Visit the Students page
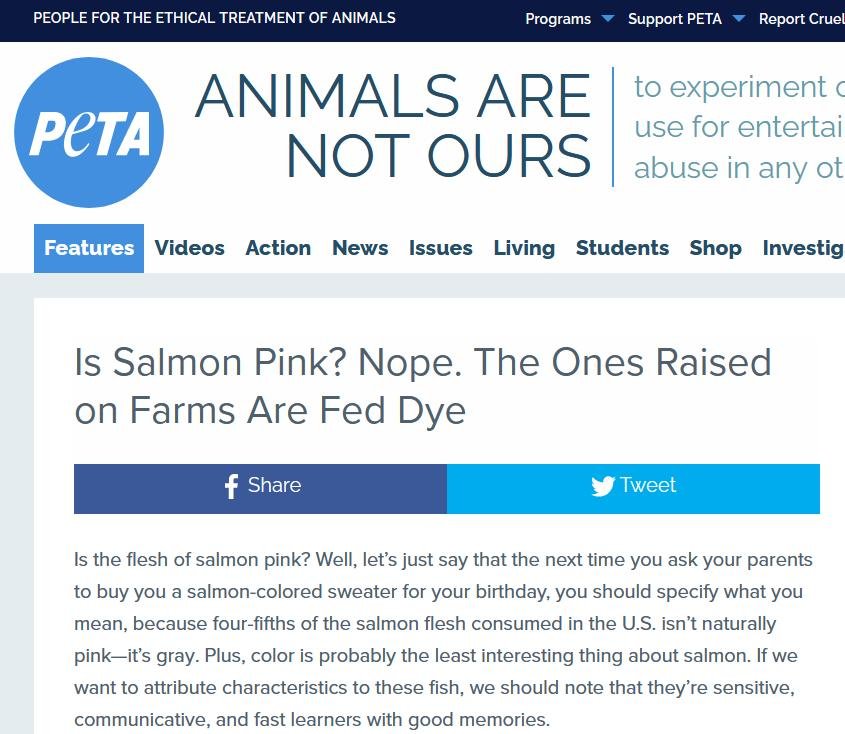This screenshot has width=845, height=734. (622, 248)
